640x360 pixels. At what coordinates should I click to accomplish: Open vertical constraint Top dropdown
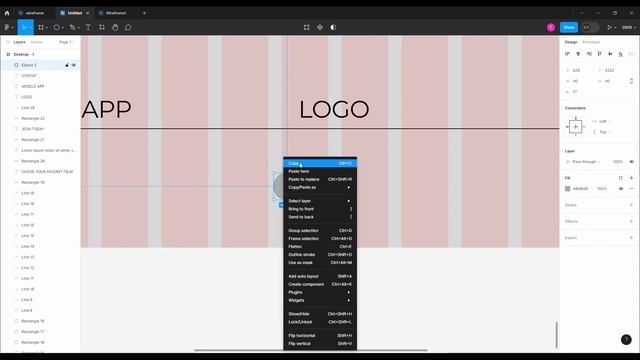tap(604, 132)
